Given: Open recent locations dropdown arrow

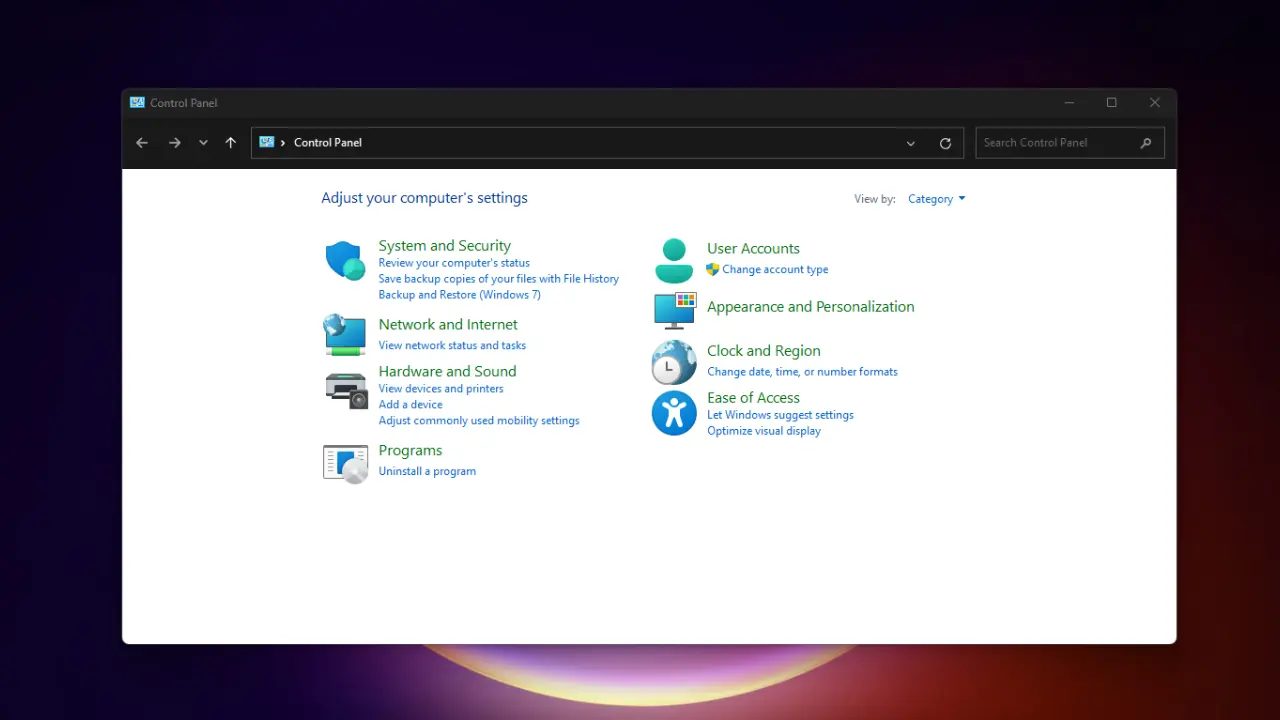Looking at the screenshot, I should coord(203,143).
